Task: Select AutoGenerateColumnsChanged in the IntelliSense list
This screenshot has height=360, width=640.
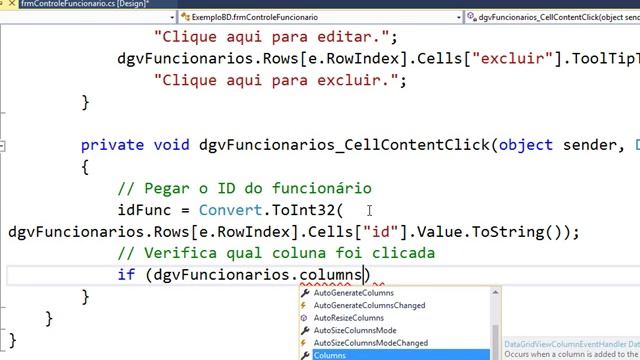Action: [x=369, y=305]
